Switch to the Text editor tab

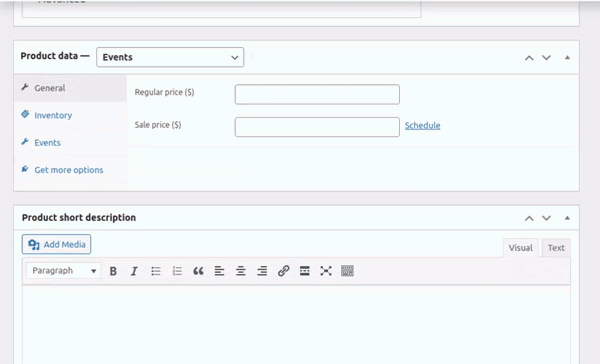(556, 248)
